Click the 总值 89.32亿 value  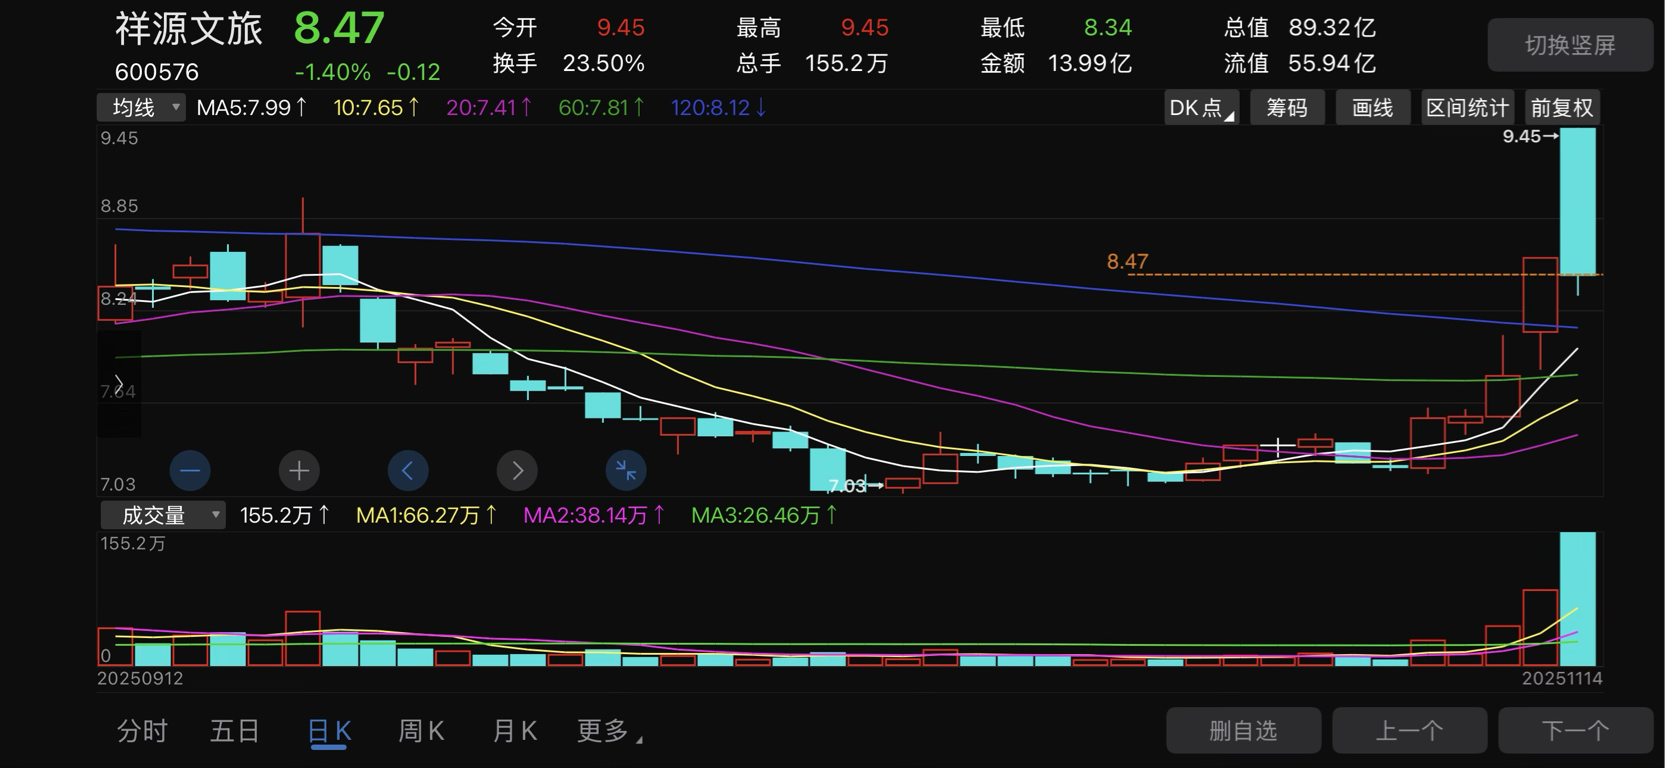pos(1332,28)
